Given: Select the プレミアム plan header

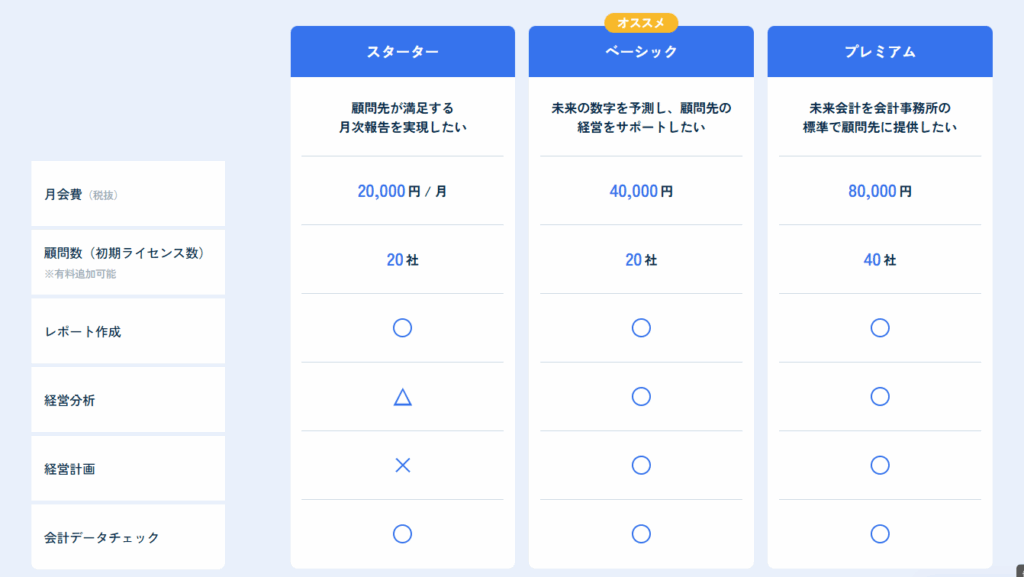Looking at the screenshot, I should point(880,52).
